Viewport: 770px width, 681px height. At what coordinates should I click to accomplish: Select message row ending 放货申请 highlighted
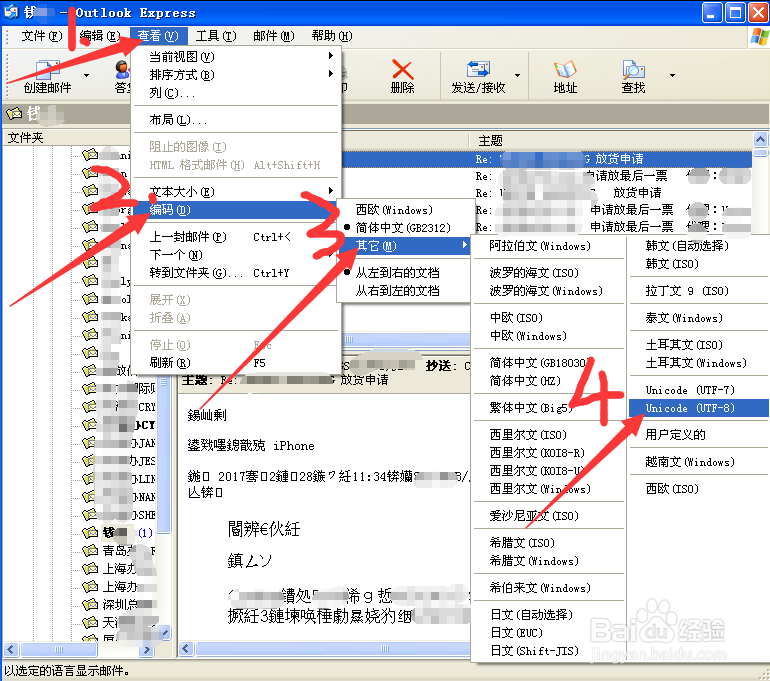[x=547, y=159]
